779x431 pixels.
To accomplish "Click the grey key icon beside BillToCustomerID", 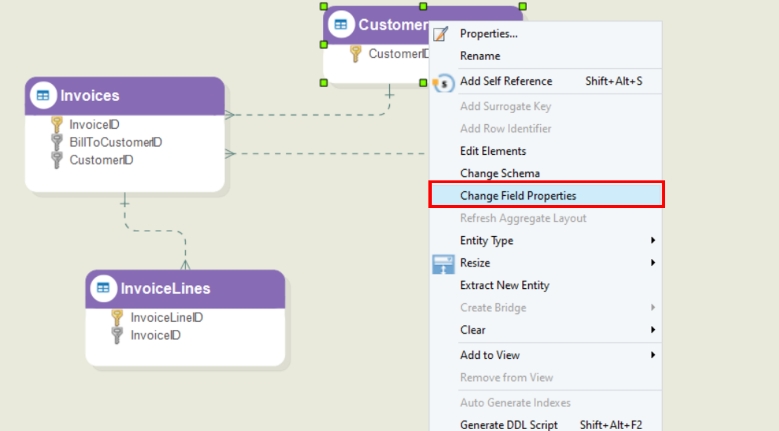I will [57, 142].
